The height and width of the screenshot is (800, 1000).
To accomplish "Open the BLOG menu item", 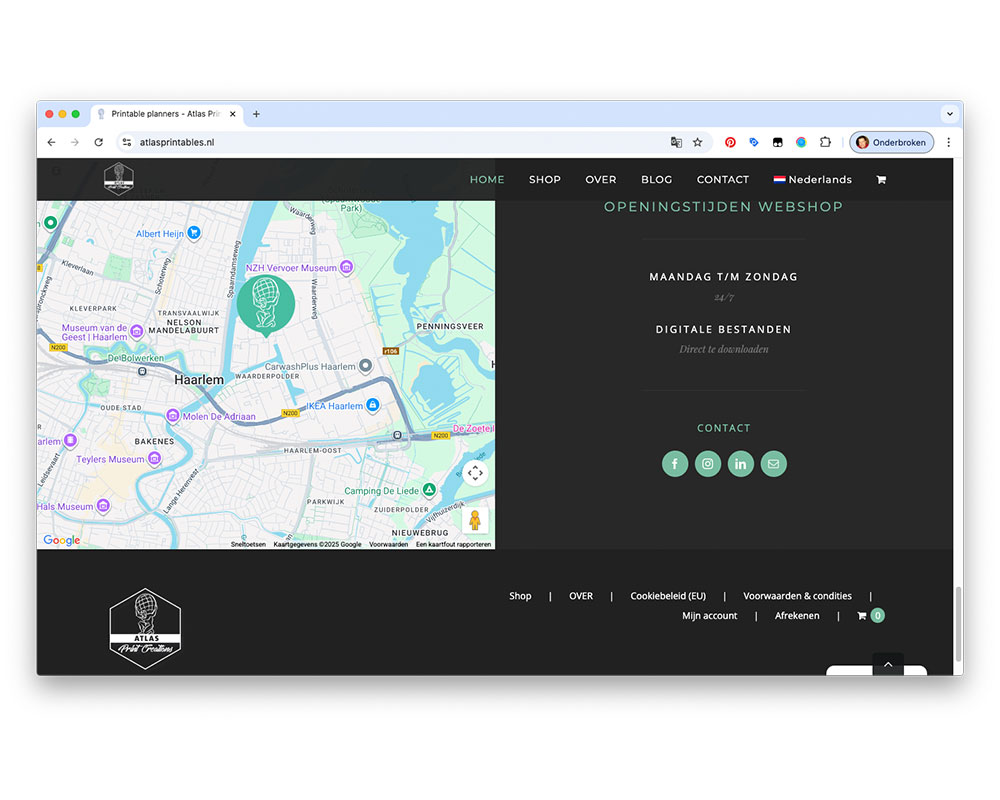I will pos(656,180).
